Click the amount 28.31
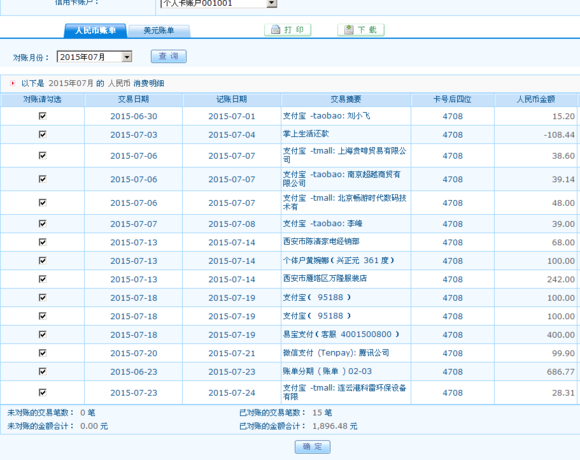Screen dimensions: 580x460 click(563, 393)
